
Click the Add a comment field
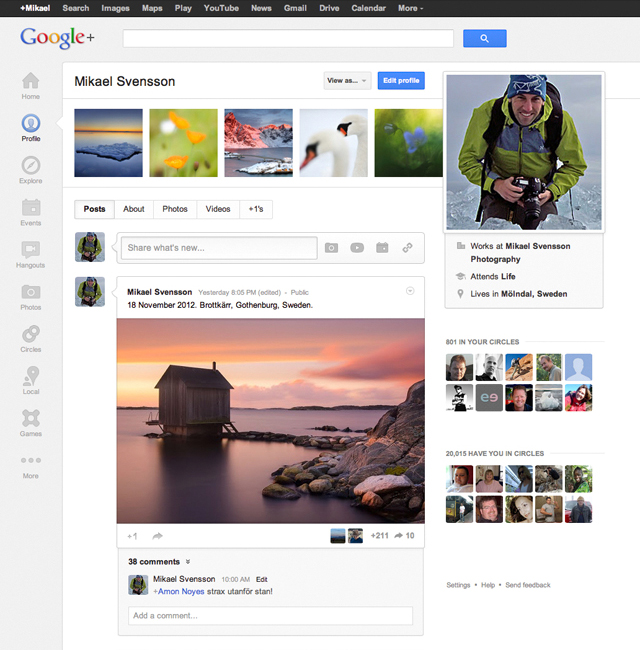[270, 616]
